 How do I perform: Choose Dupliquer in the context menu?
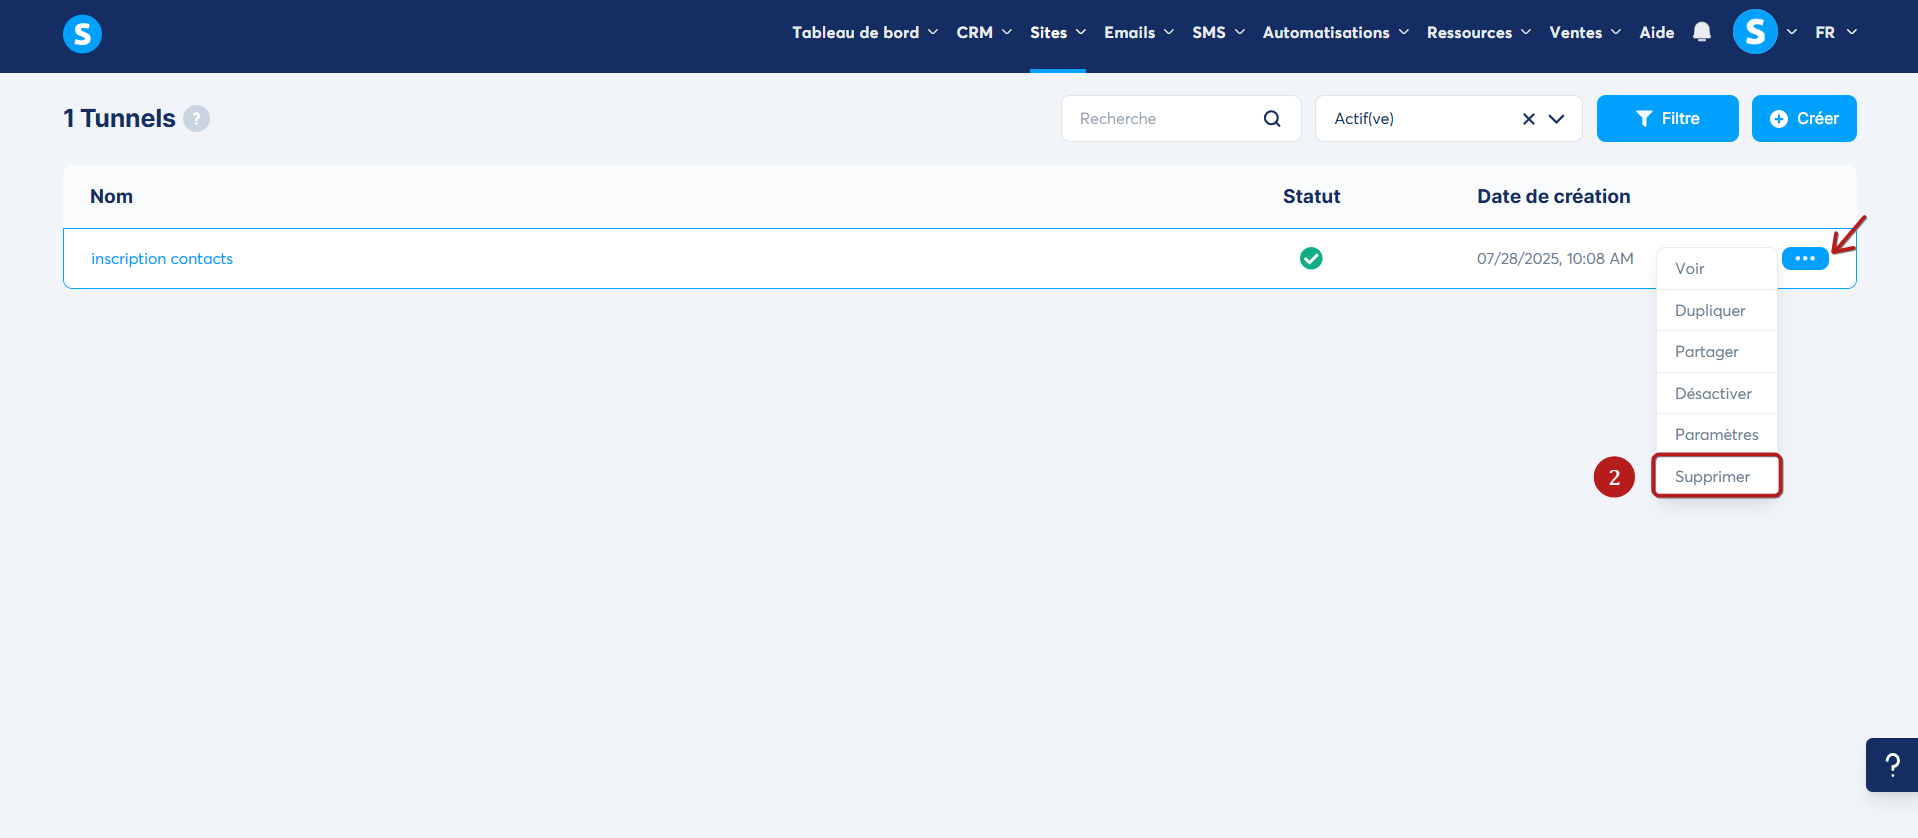coord(1717,310)
